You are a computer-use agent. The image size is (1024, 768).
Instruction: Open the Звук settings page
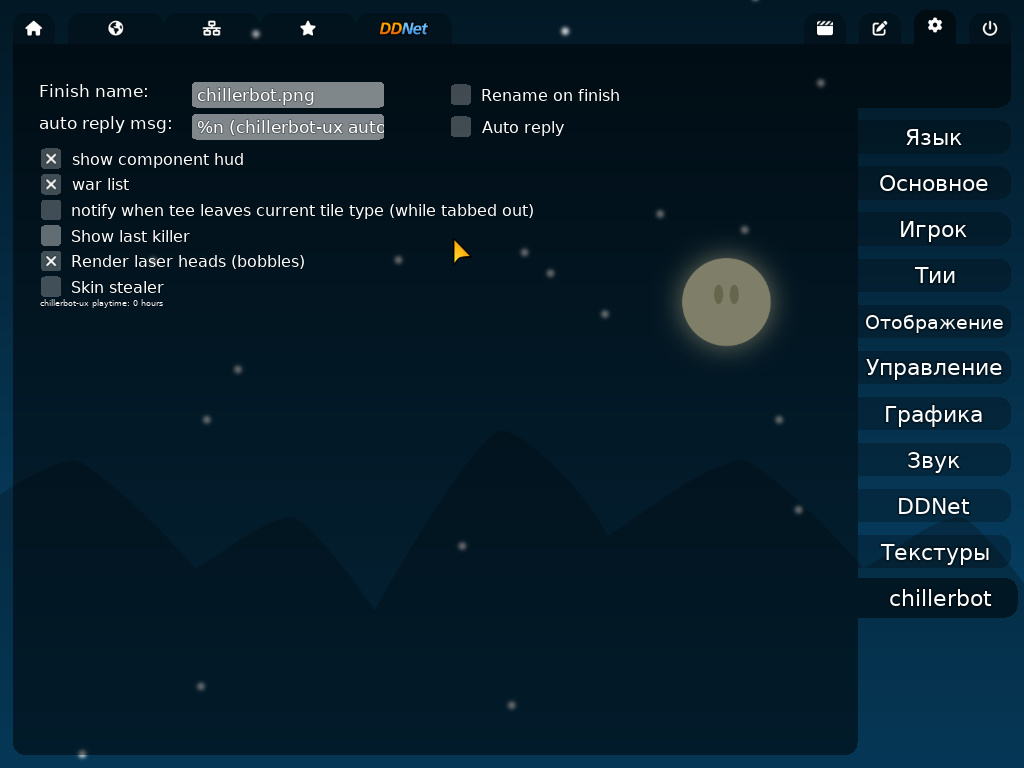(x=934, y=460)
